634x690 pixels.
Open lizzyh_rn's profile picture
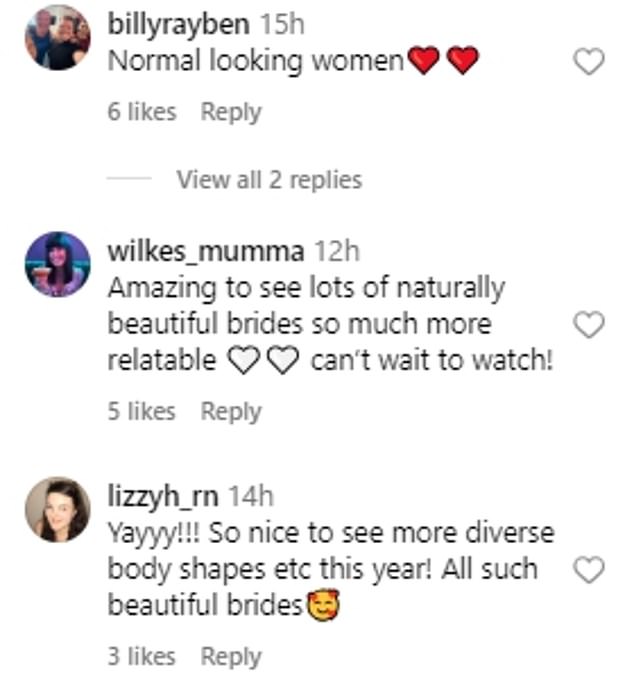(x=57, y=509)
